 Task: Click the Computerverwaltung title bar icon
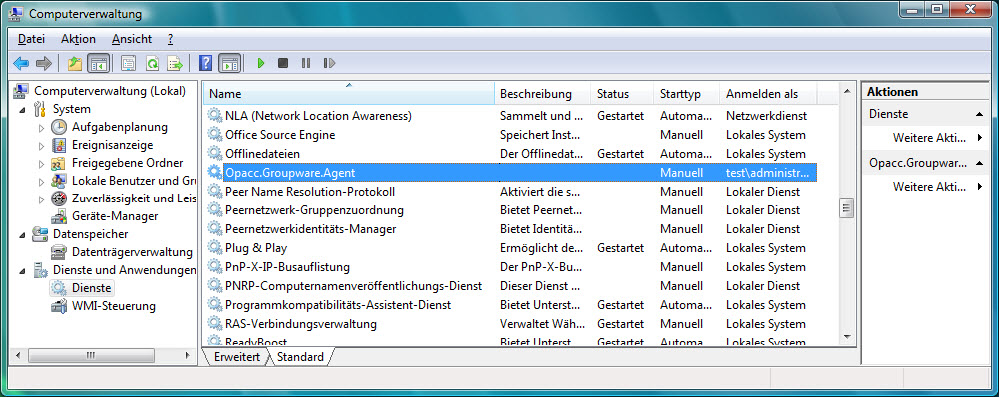point(17,13)
